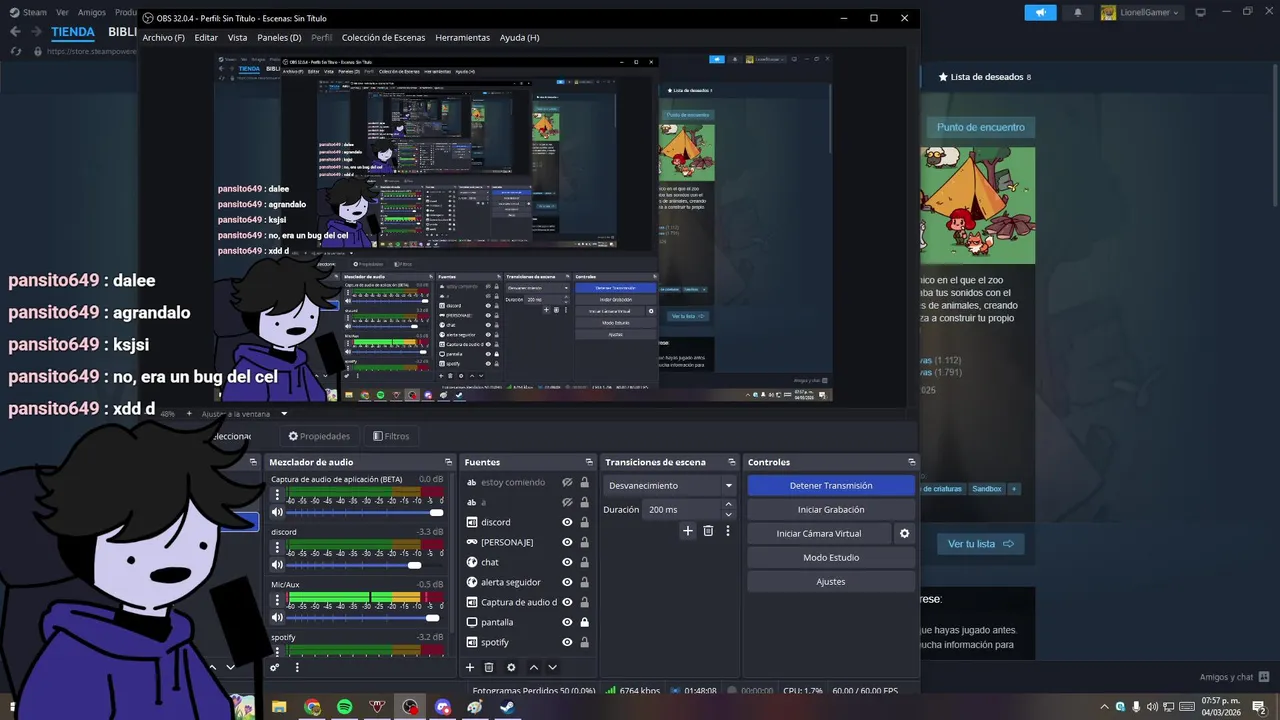Adjust discord volume slider
The image size is (1280, 720).
point(365,565)
